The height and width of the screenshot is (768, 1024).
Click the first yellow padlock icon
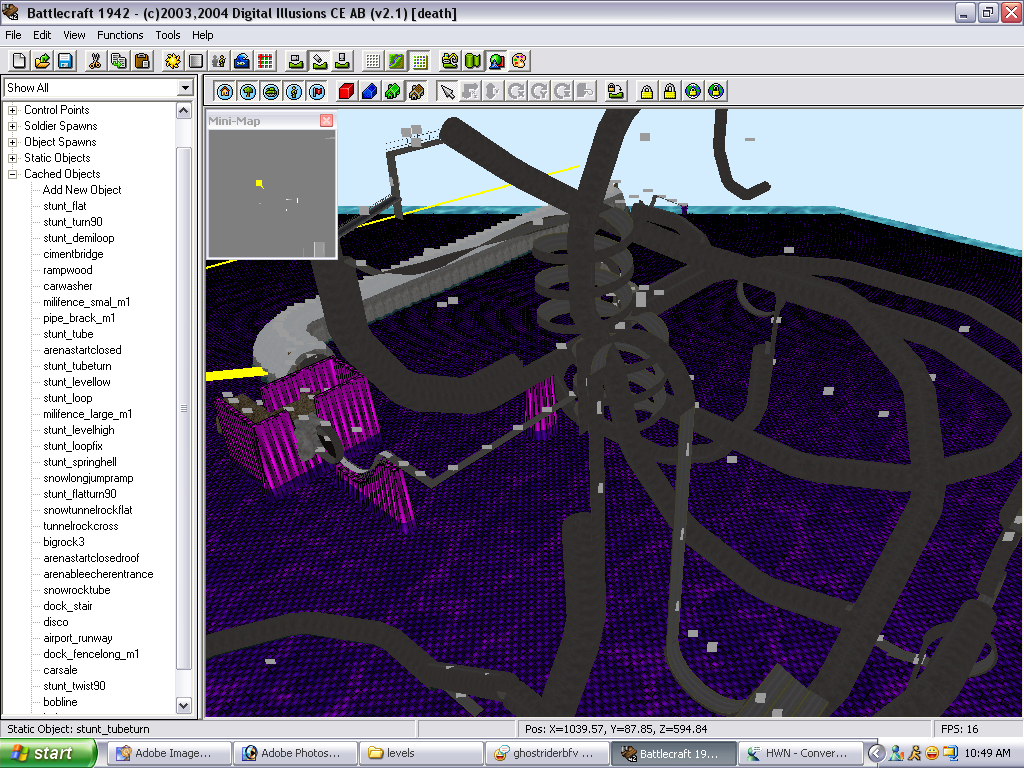tap(647, 91)
